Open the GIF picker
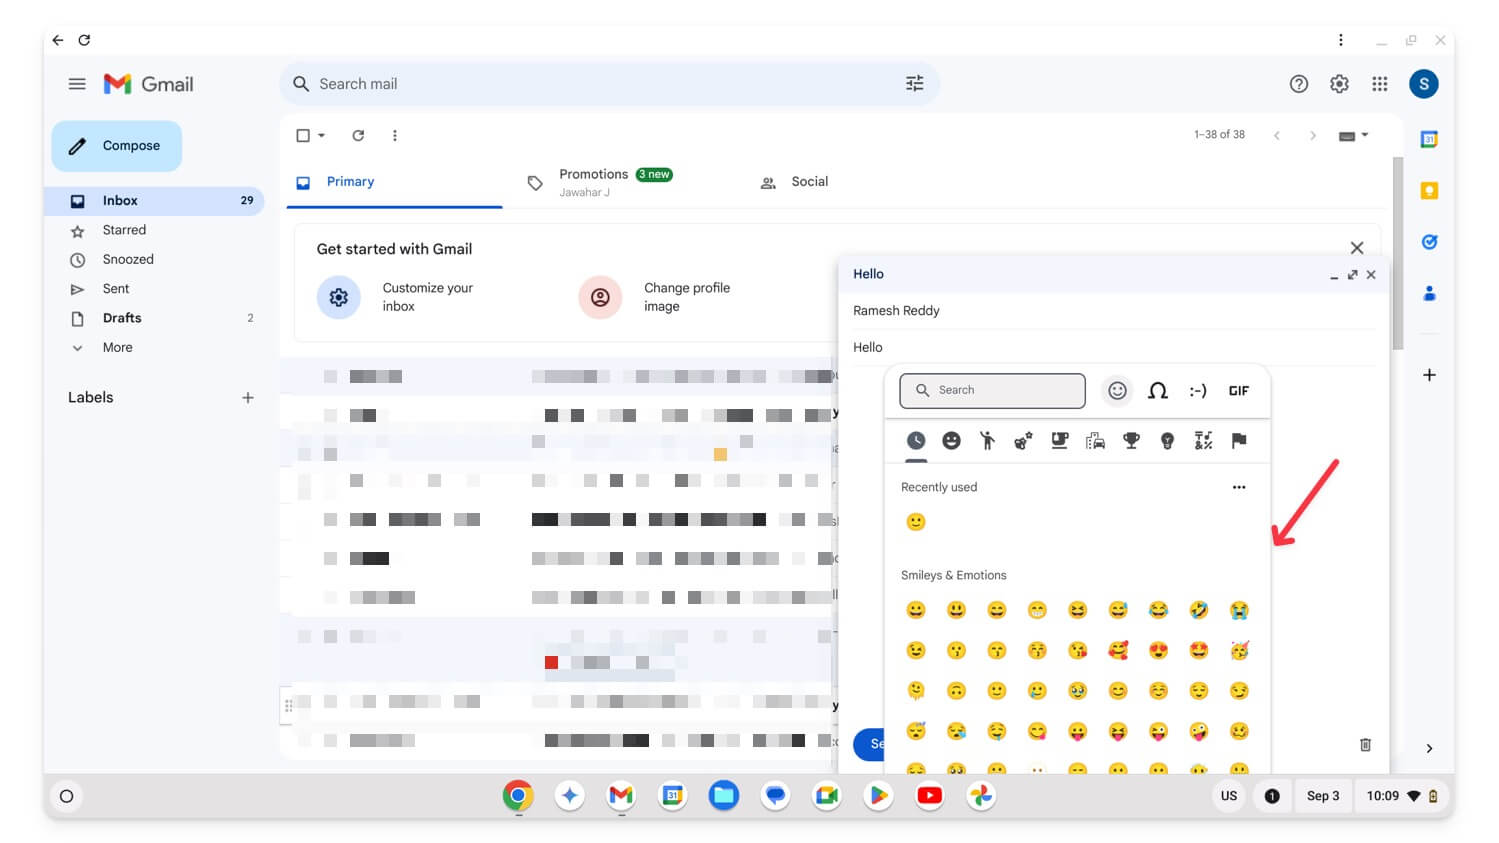 click(x=1239, y=390)
